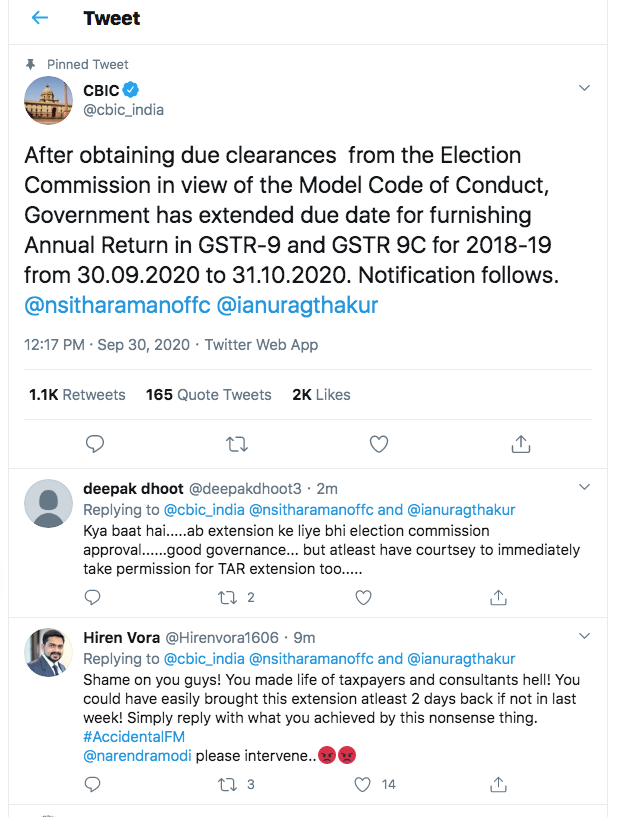The image size is (634, 817).
Task: View the 1.1K Retweets list
Action: click(x=77, y=395)
